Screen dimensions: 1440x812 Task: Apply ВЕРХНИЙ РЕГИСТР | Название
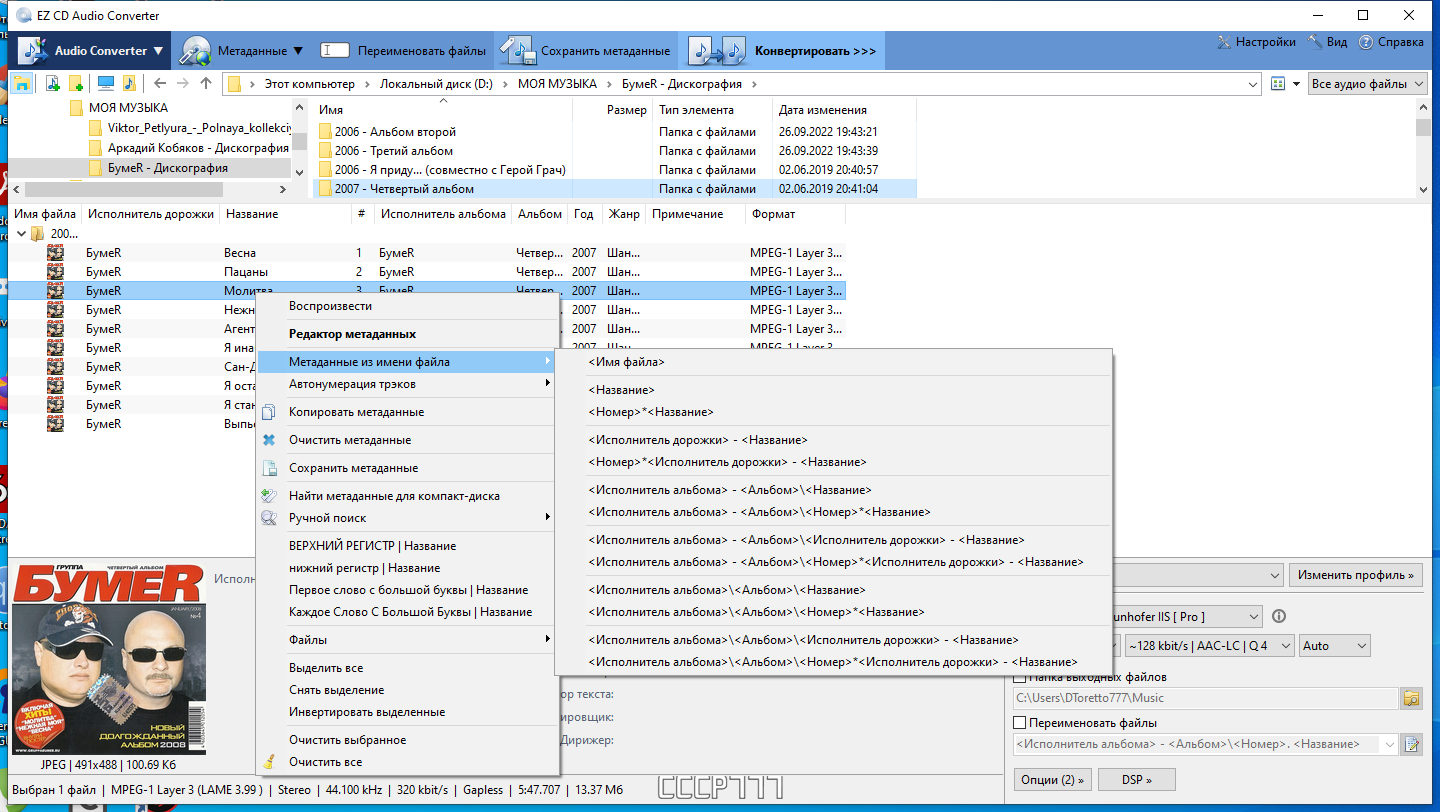click(407, 546)
